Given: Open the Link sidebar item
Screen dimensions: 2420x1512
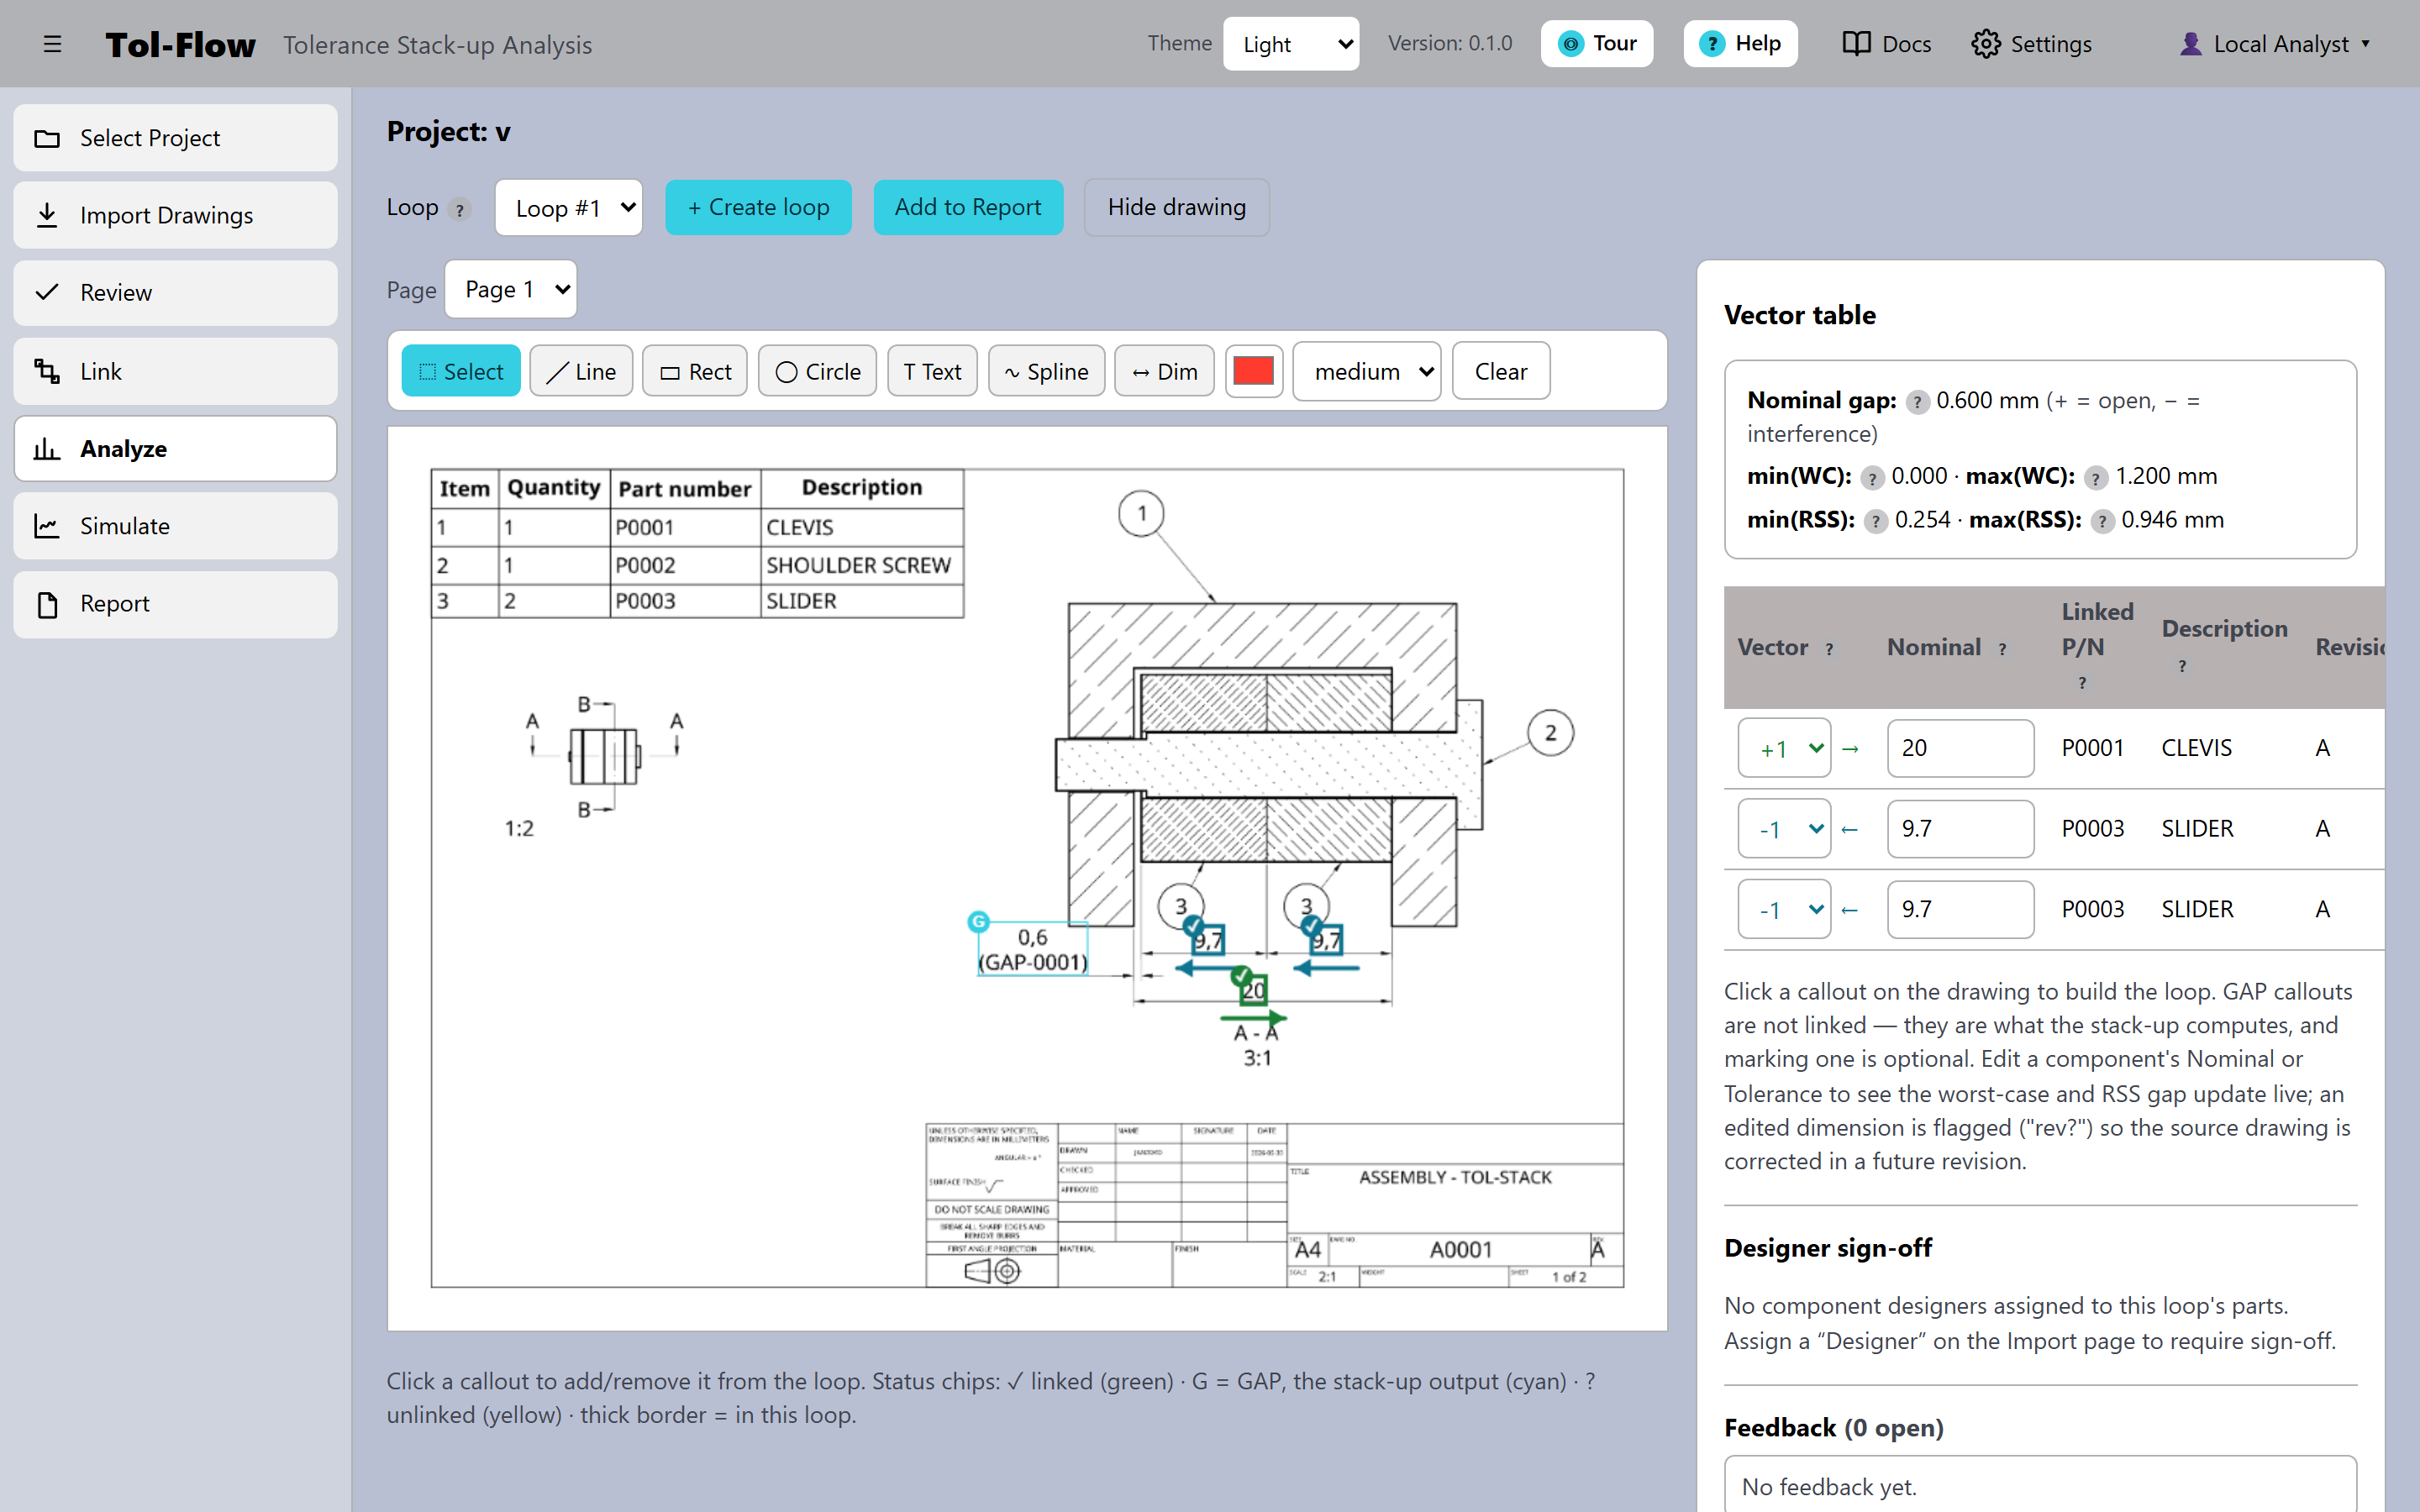Looking at the screenshot, I should [x=175, y=371].
